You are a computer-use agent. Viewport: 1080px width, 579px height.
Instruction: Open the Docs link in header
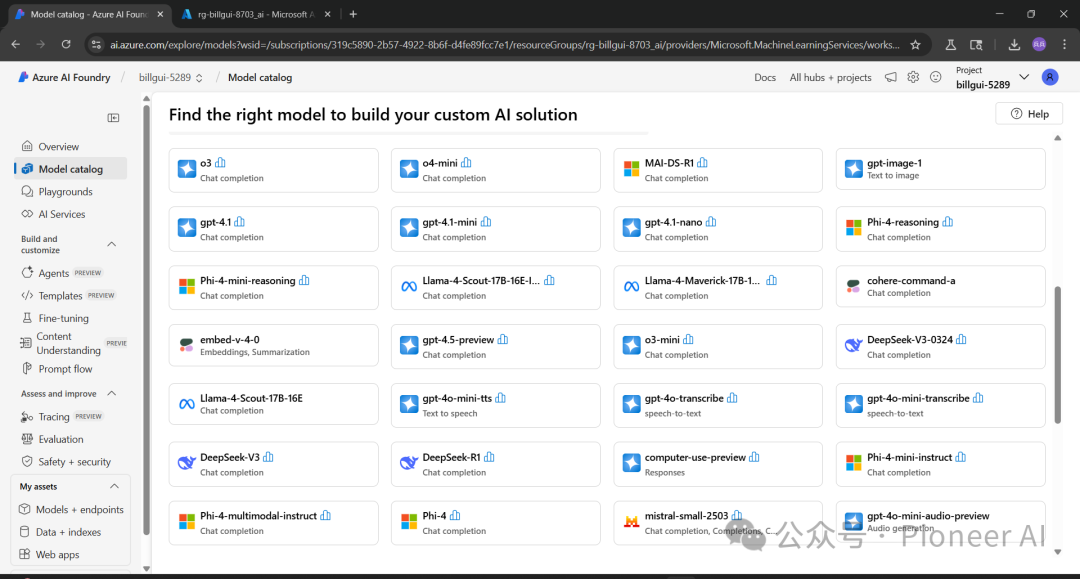(765, 78)
